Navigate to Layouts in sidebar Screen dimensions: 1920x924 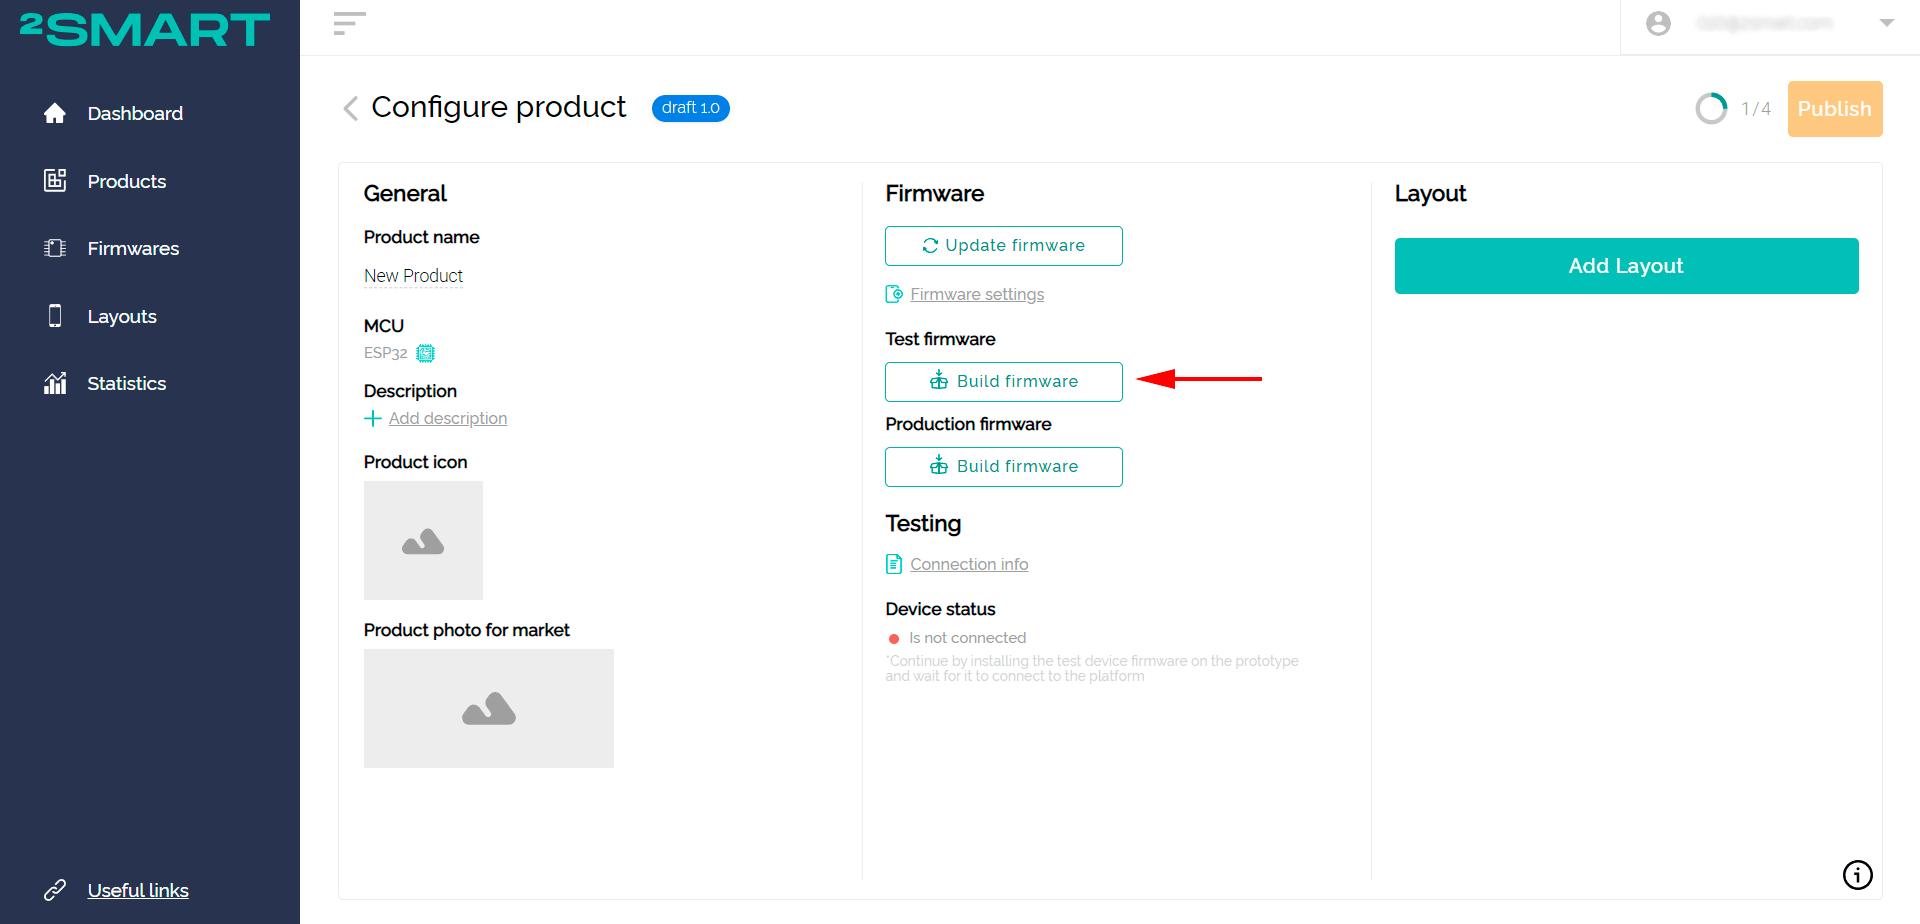pos(122,317)
